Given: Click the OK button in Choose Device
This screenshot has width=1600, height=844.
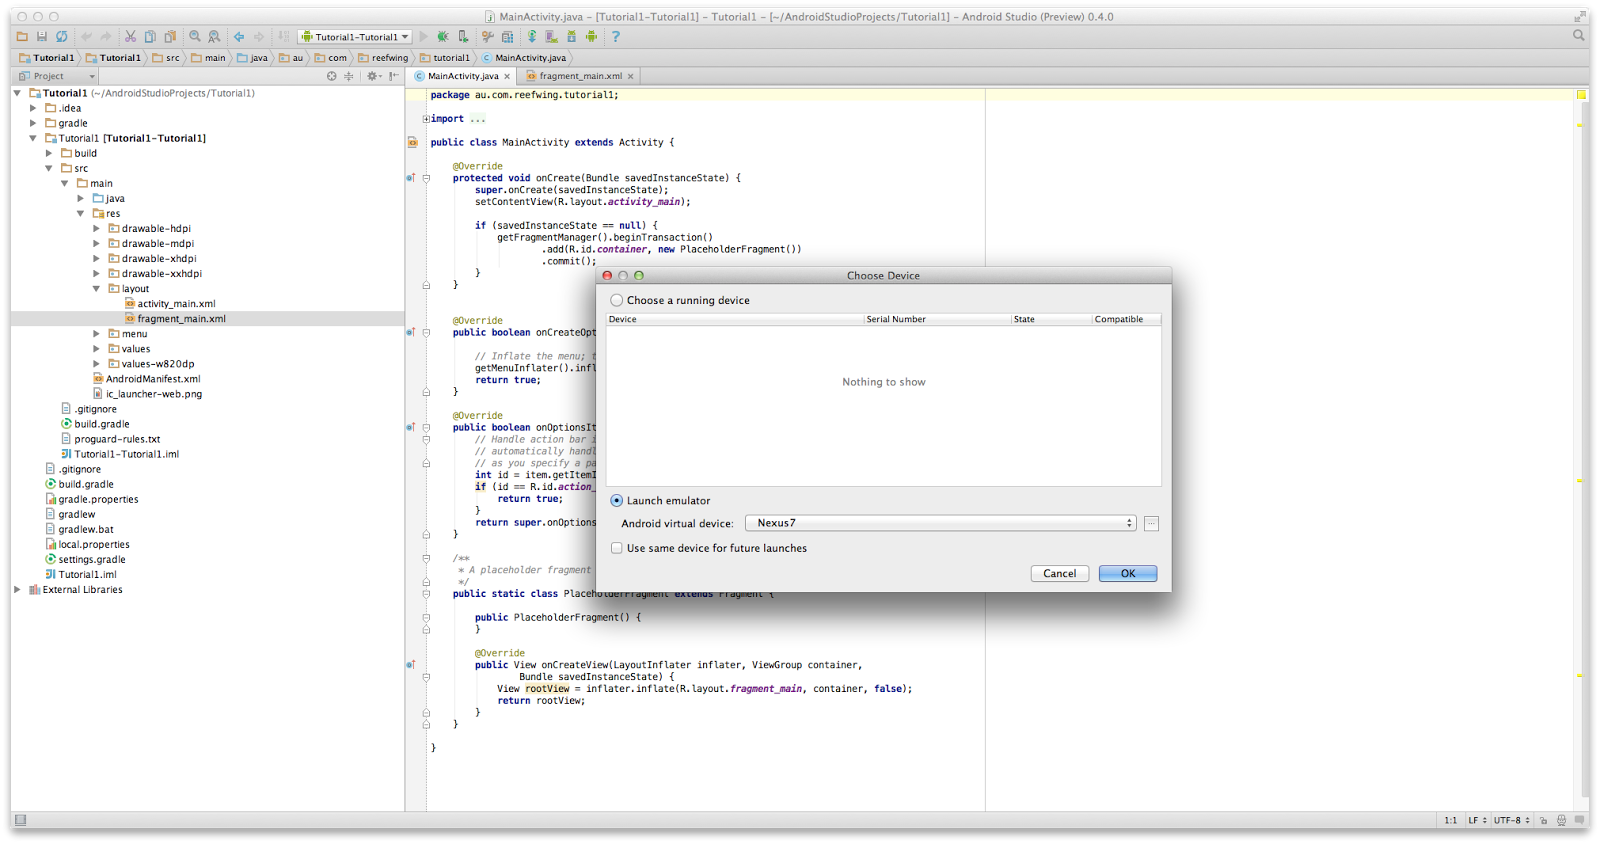Looking at the screenshot, I should [x=1128, y=574].
